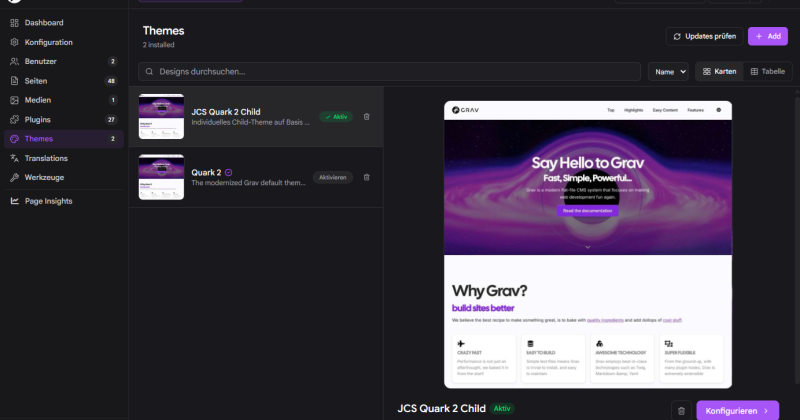Click the detail panel vertical scrollbar

797,240
